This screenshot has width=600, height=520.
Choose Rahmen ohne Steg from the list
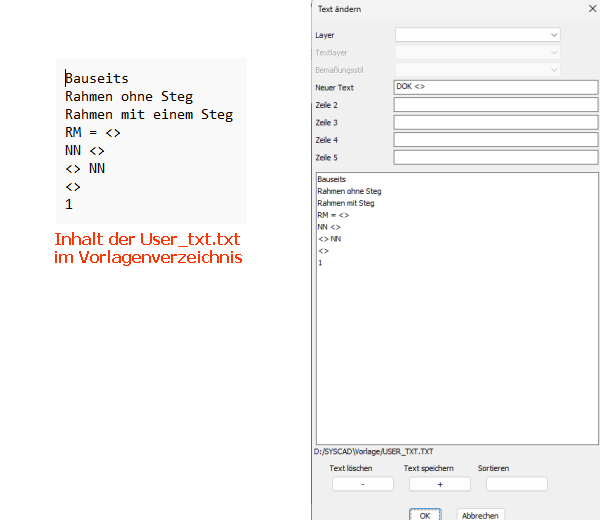(x=349, y=191)
